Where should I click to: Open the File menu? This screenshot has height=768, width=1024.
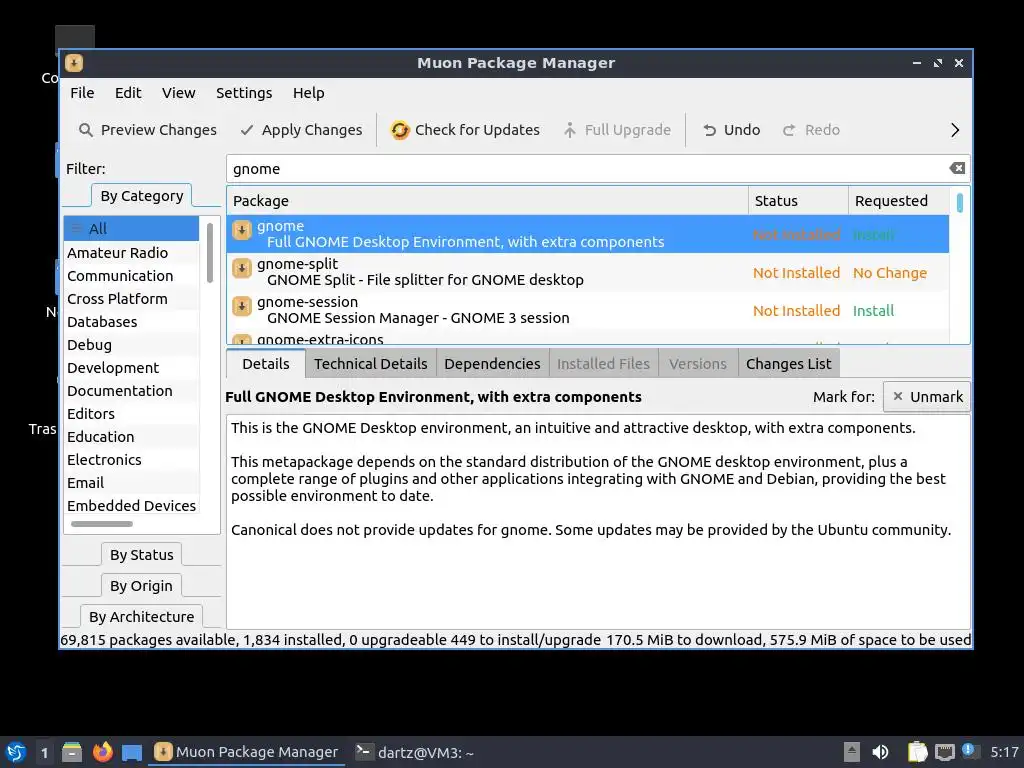[x=82, y=93]
